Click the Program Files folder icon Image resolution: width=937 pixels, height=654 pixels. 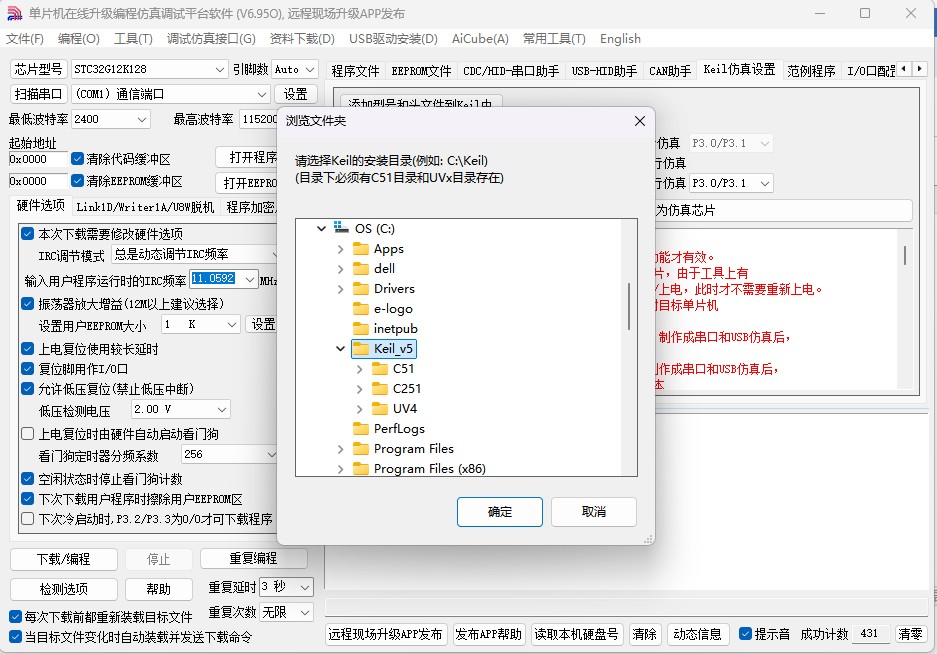pyautogui.click(x=360, y=449)
